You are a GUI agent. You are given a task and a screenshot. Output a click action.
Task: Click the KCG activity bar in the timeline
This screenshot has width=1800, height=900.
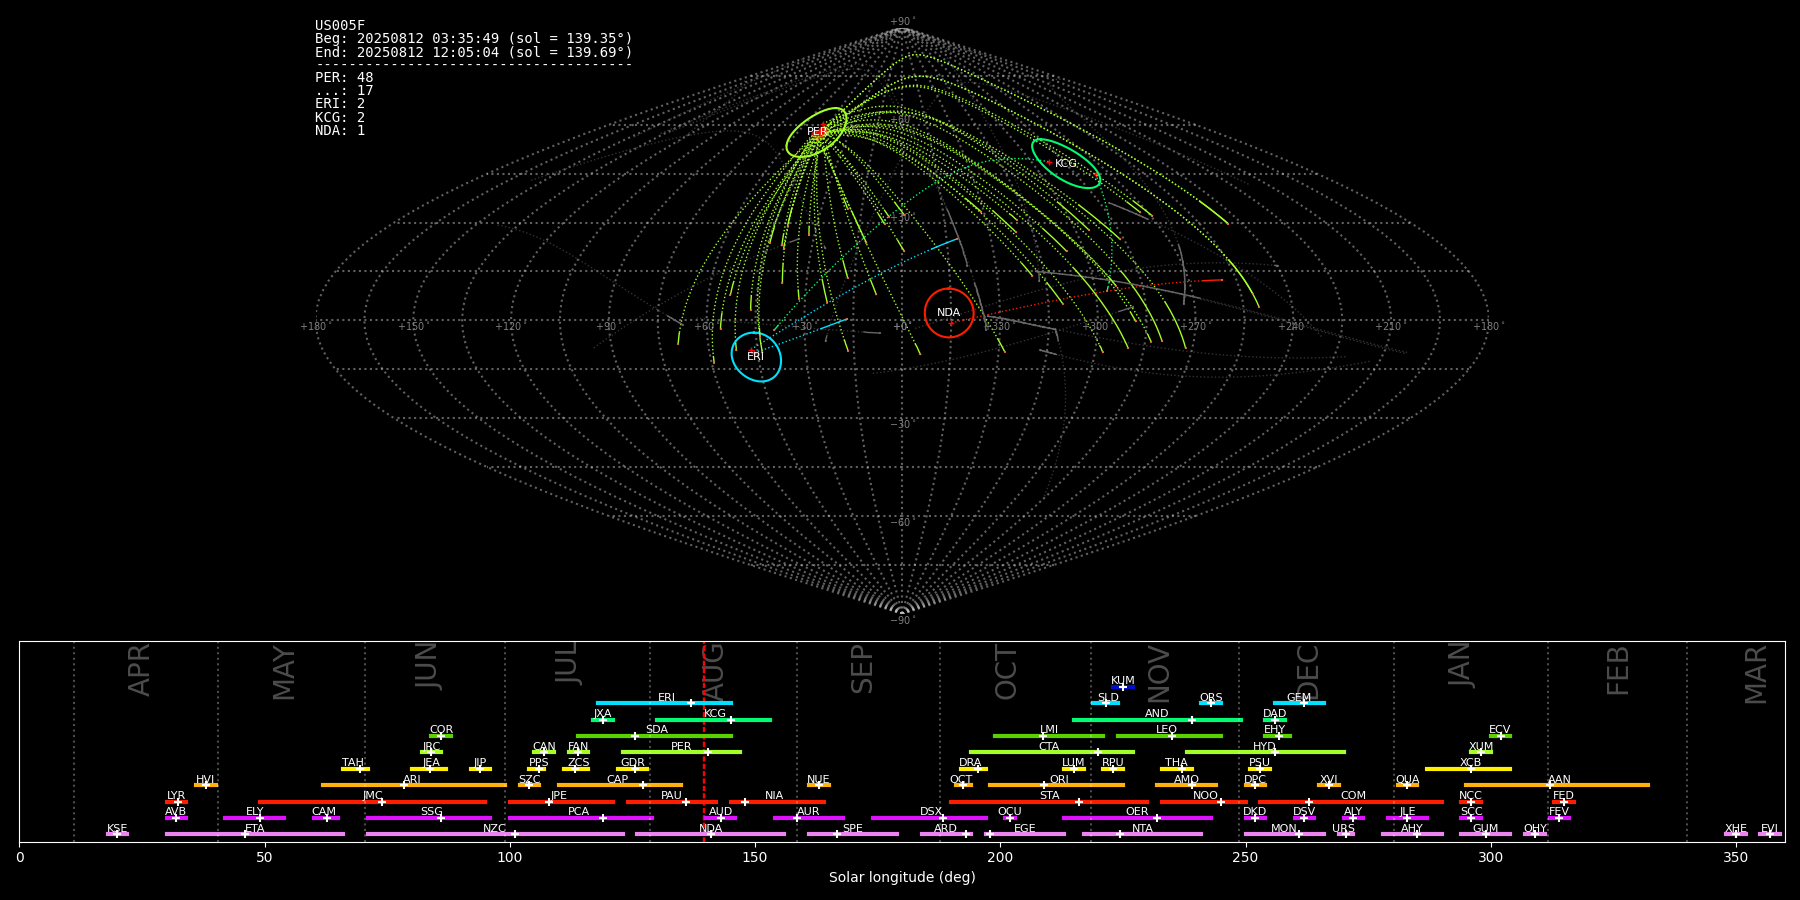[x=713, y=720]
